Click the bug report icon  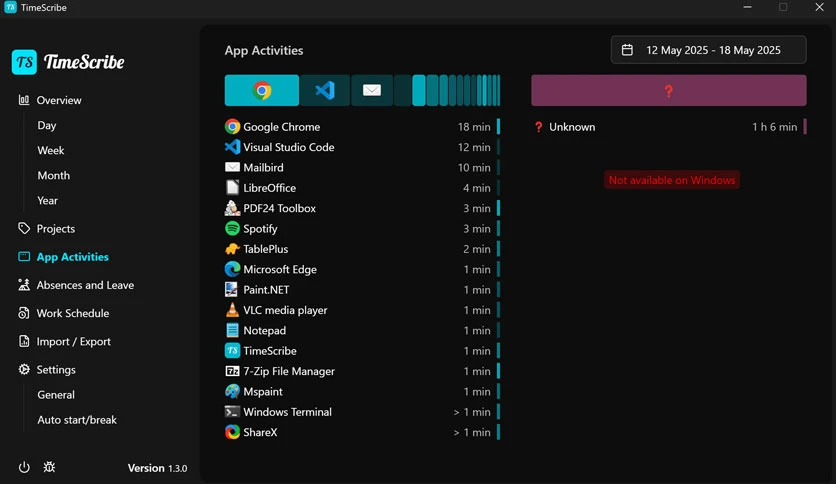pos(49,467)
